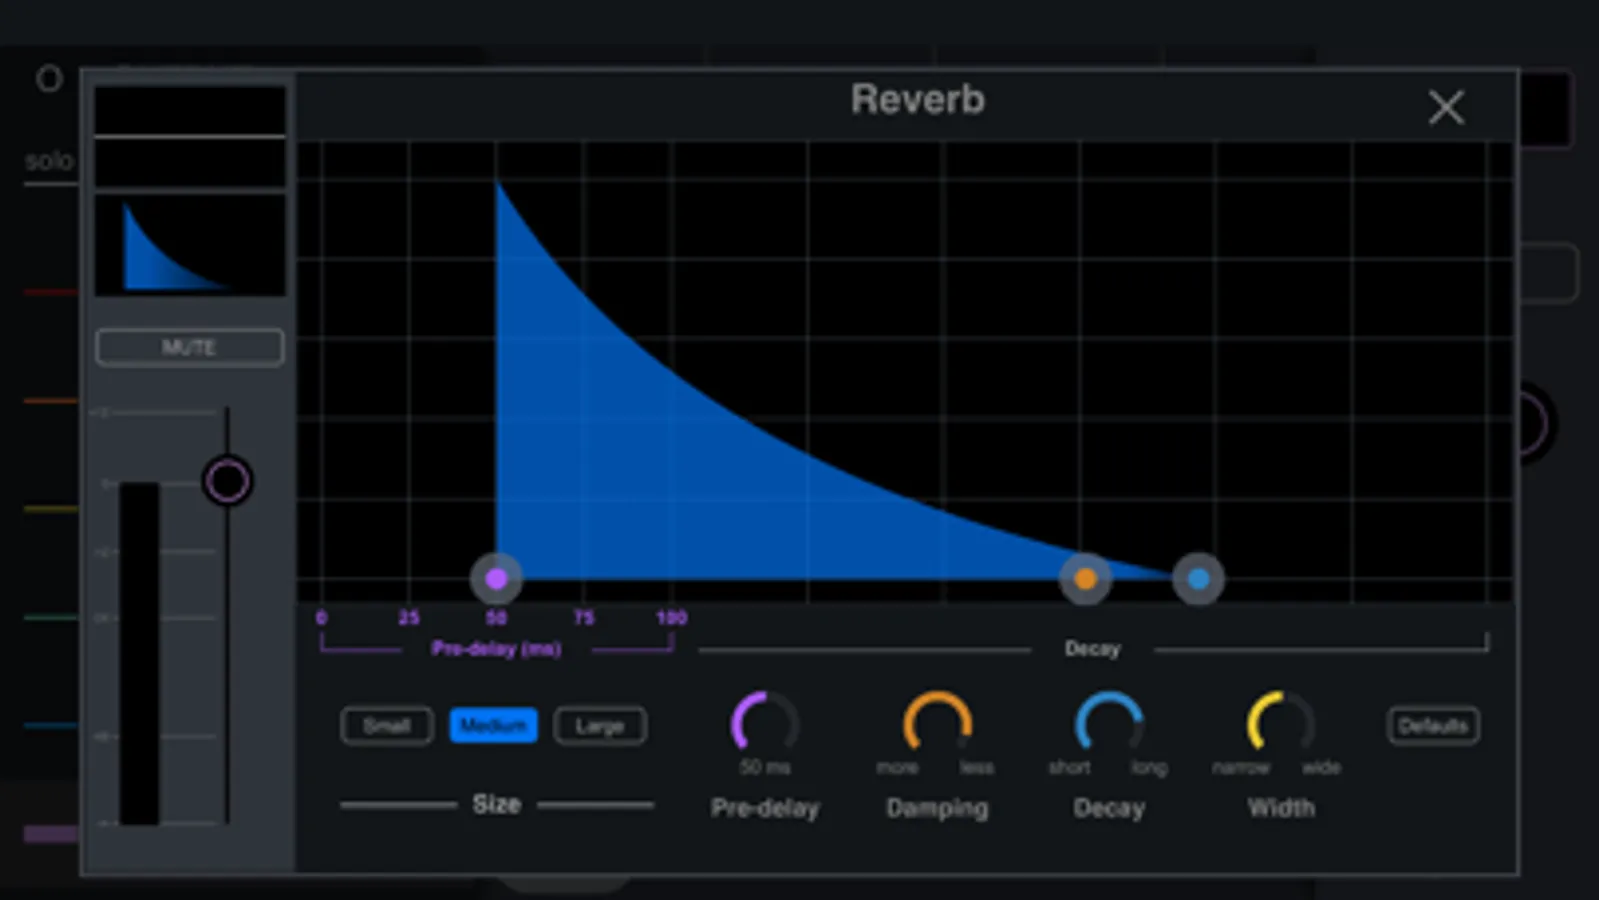Click the MUTE button

coord(189,347)
